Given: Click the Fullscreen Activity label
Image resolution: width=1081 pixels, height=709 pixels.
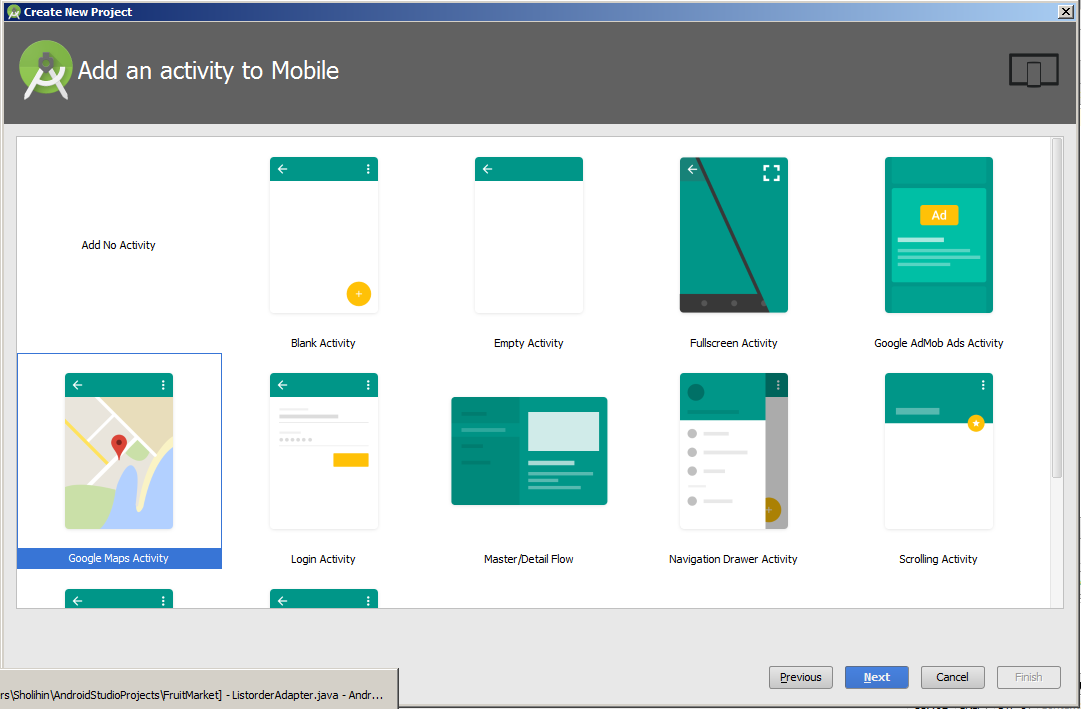Looking at the screenshot, I should 734,343.
